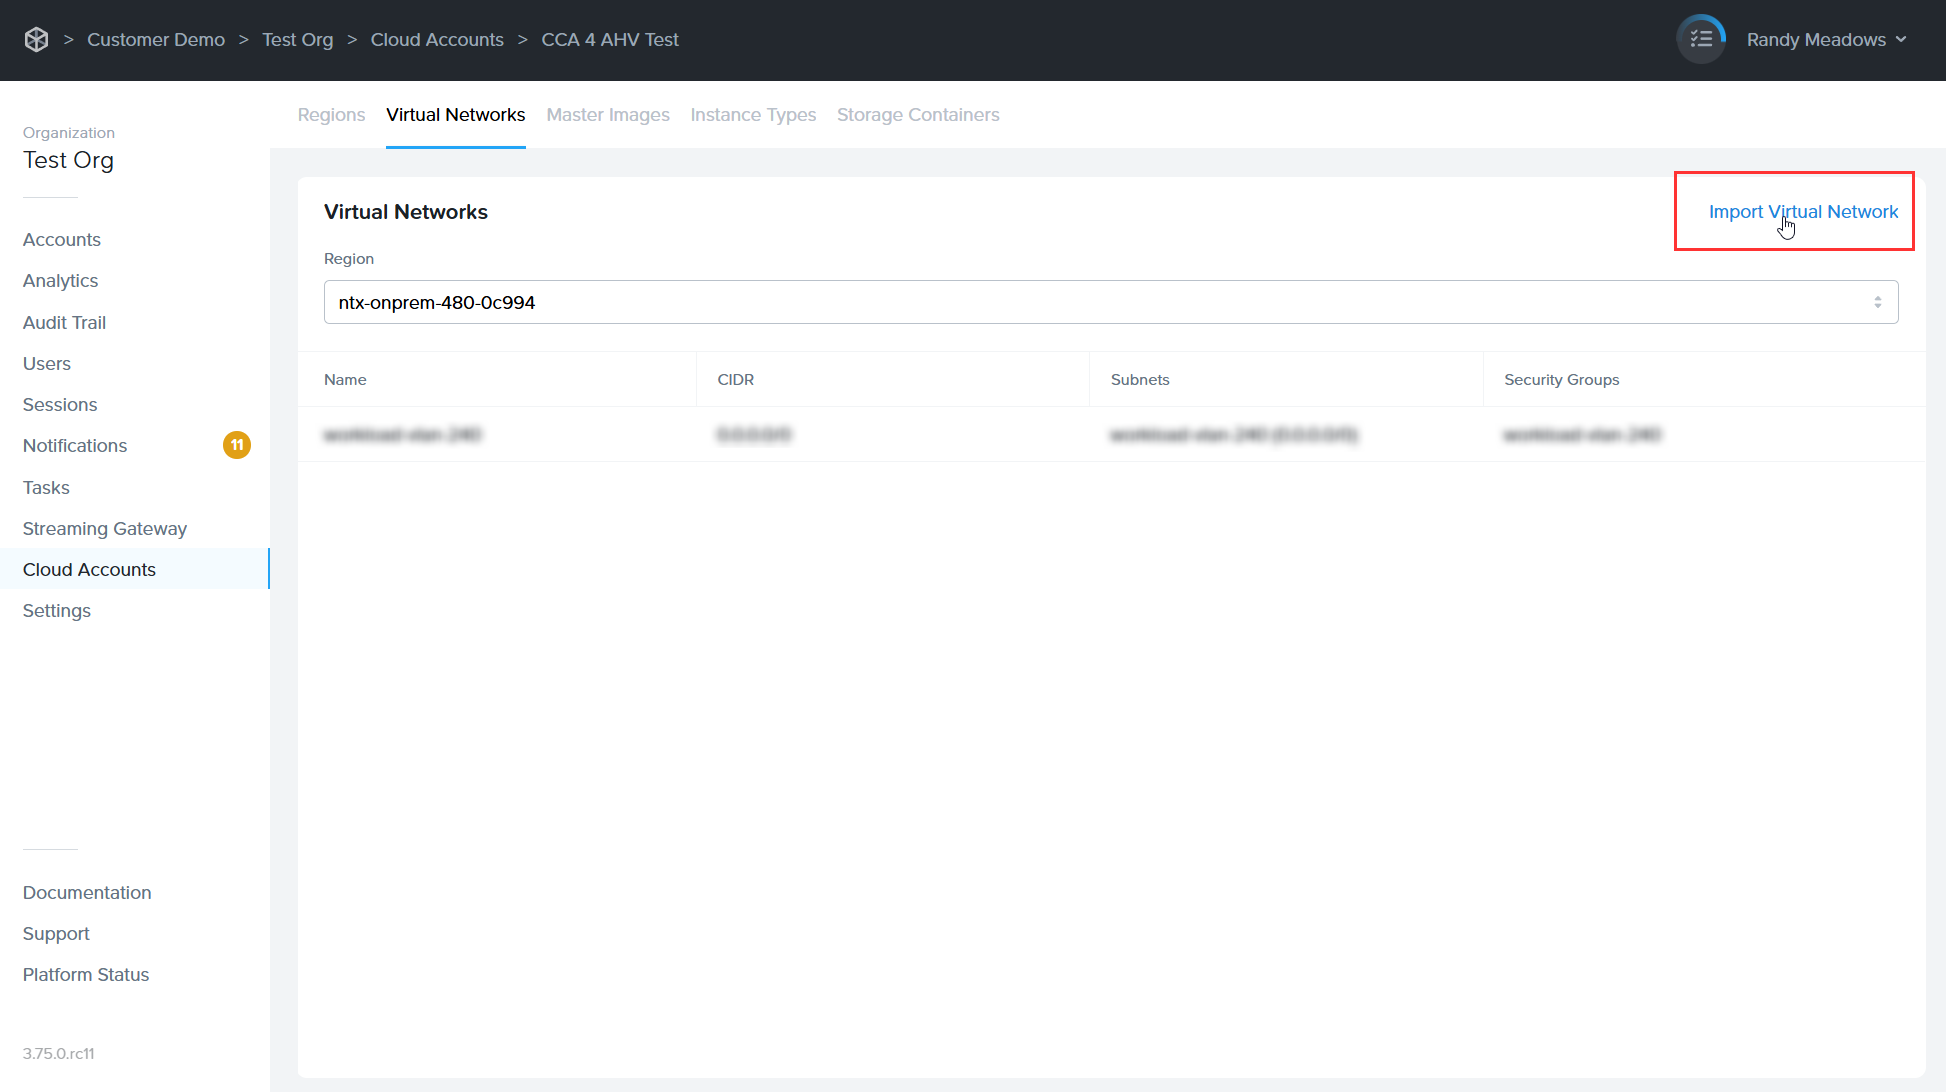Switch to the Master Images tab
This screenshot has width=1946, height=1092.
click(608, 115)
